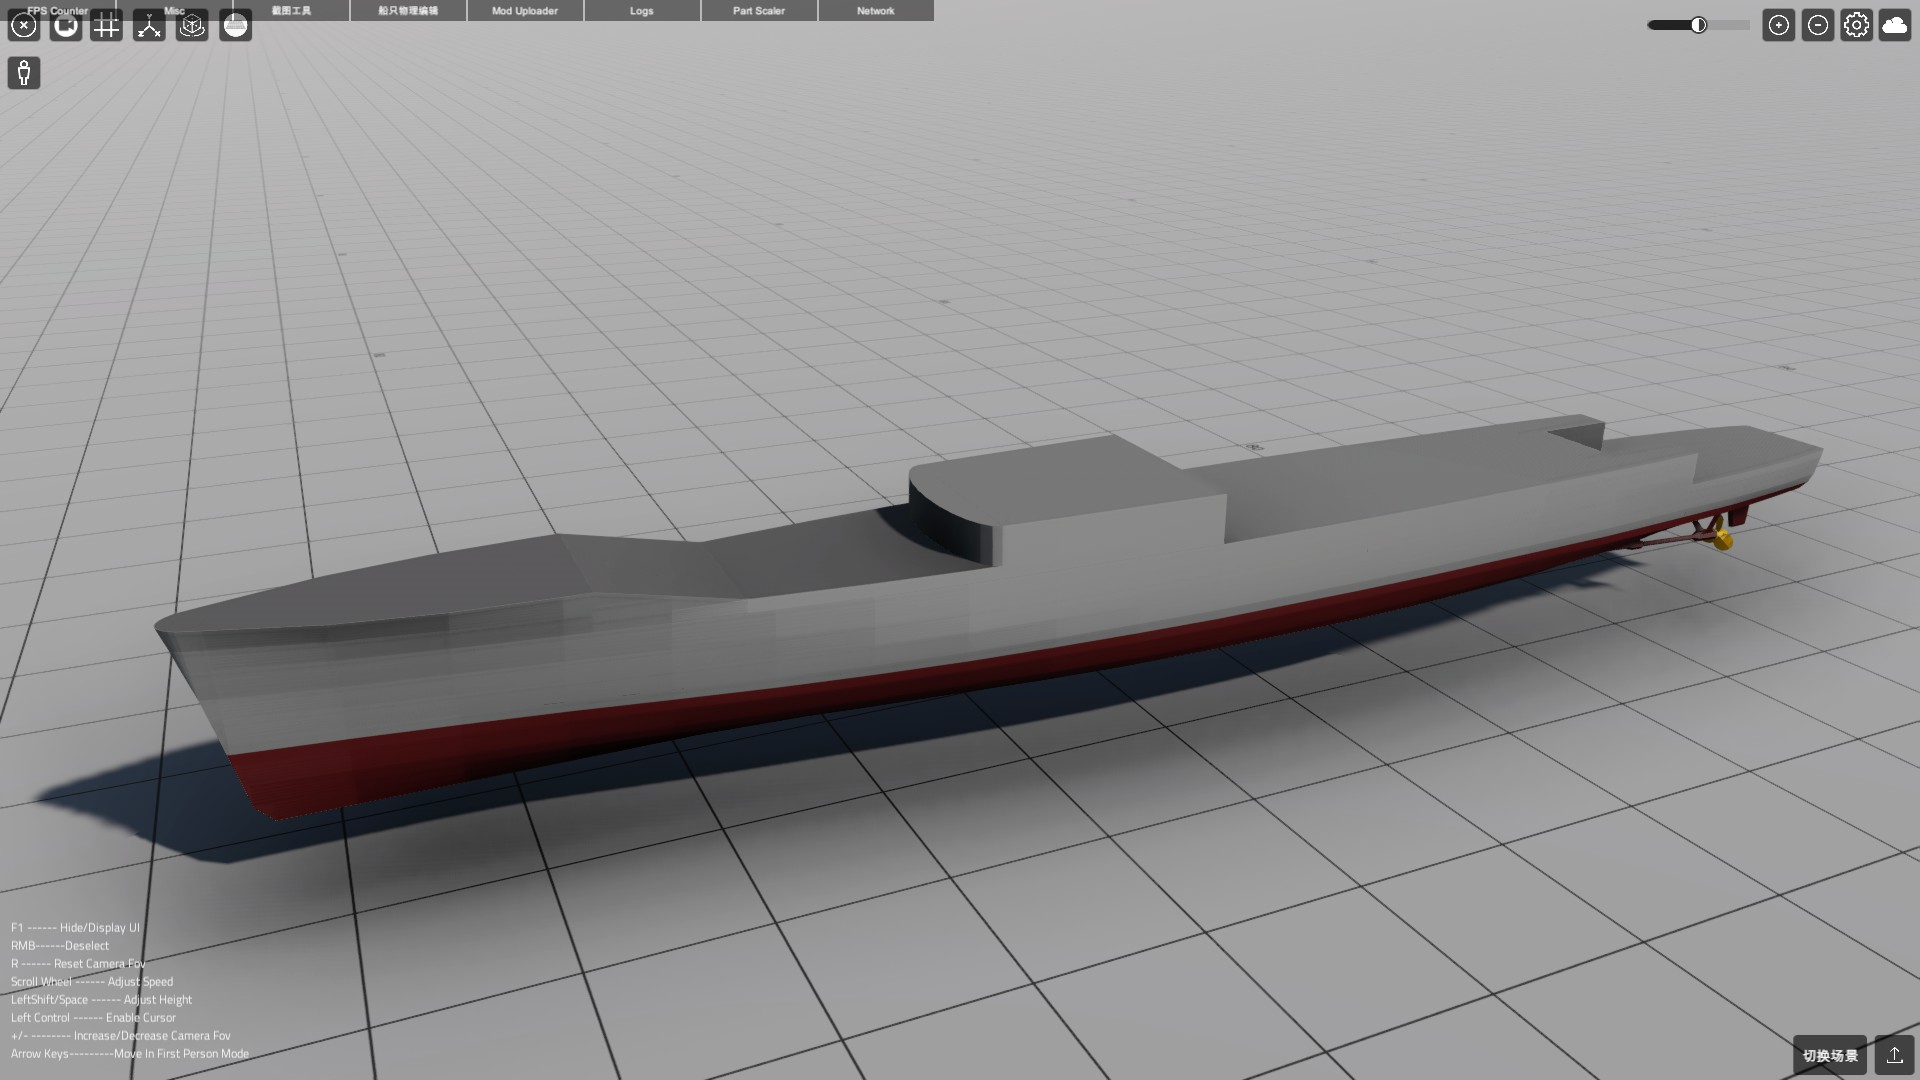Click the cloud icon
Viewport: 1920px width, 1080px height.
[x=1894, y=25]
